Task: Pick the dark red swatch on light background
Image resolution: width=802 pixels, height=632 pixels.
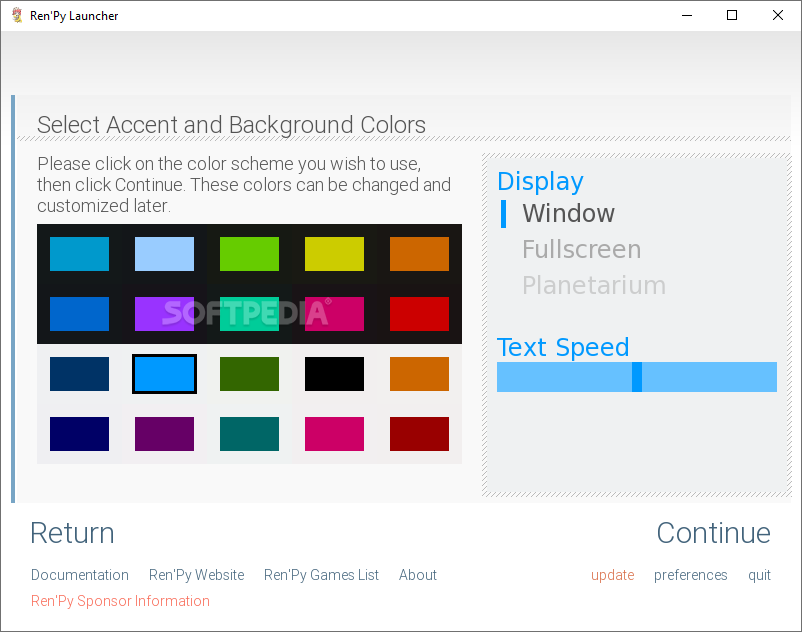Action: pyautogui.click(x=419, y=434)
